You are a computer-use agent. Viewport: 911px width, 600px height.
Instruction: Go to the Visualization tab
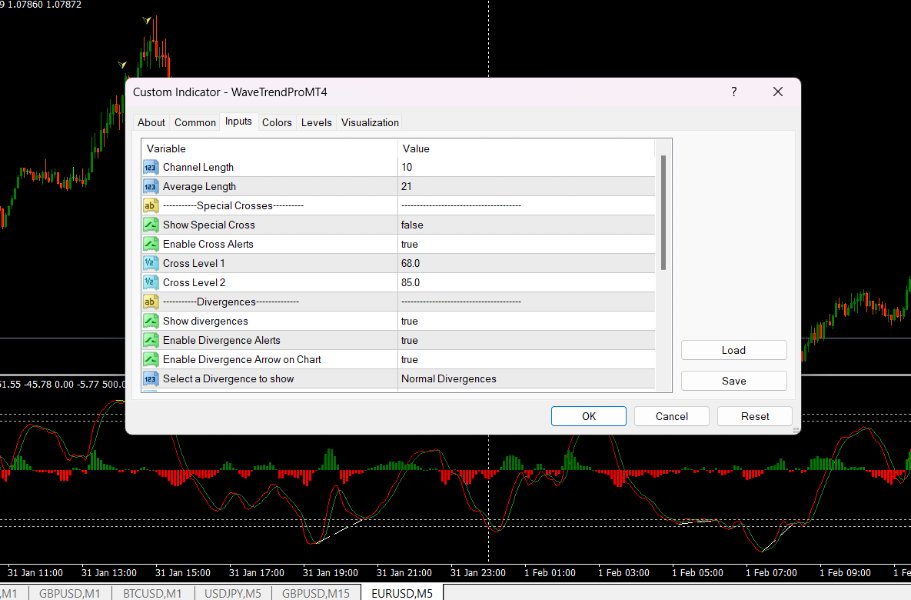370,123
